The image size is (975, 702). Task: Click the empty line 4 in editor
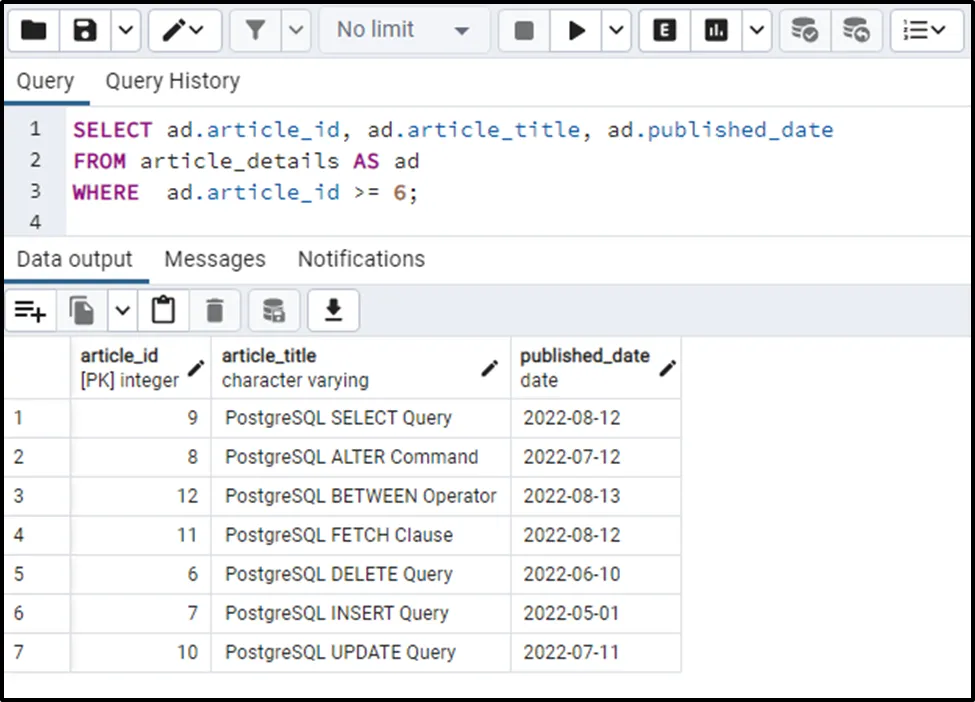517,222
